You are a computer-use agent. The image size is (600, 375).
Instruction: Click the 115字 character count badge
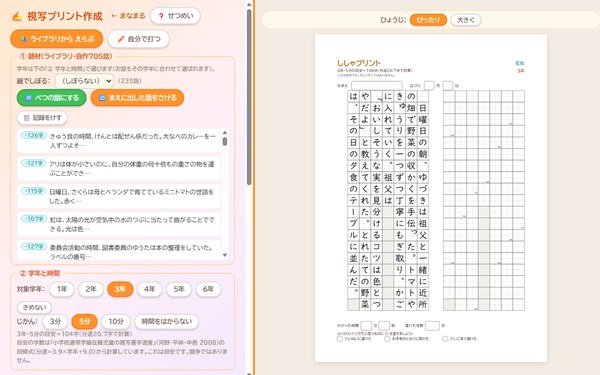pyautogui.click(x=34, y=191)
